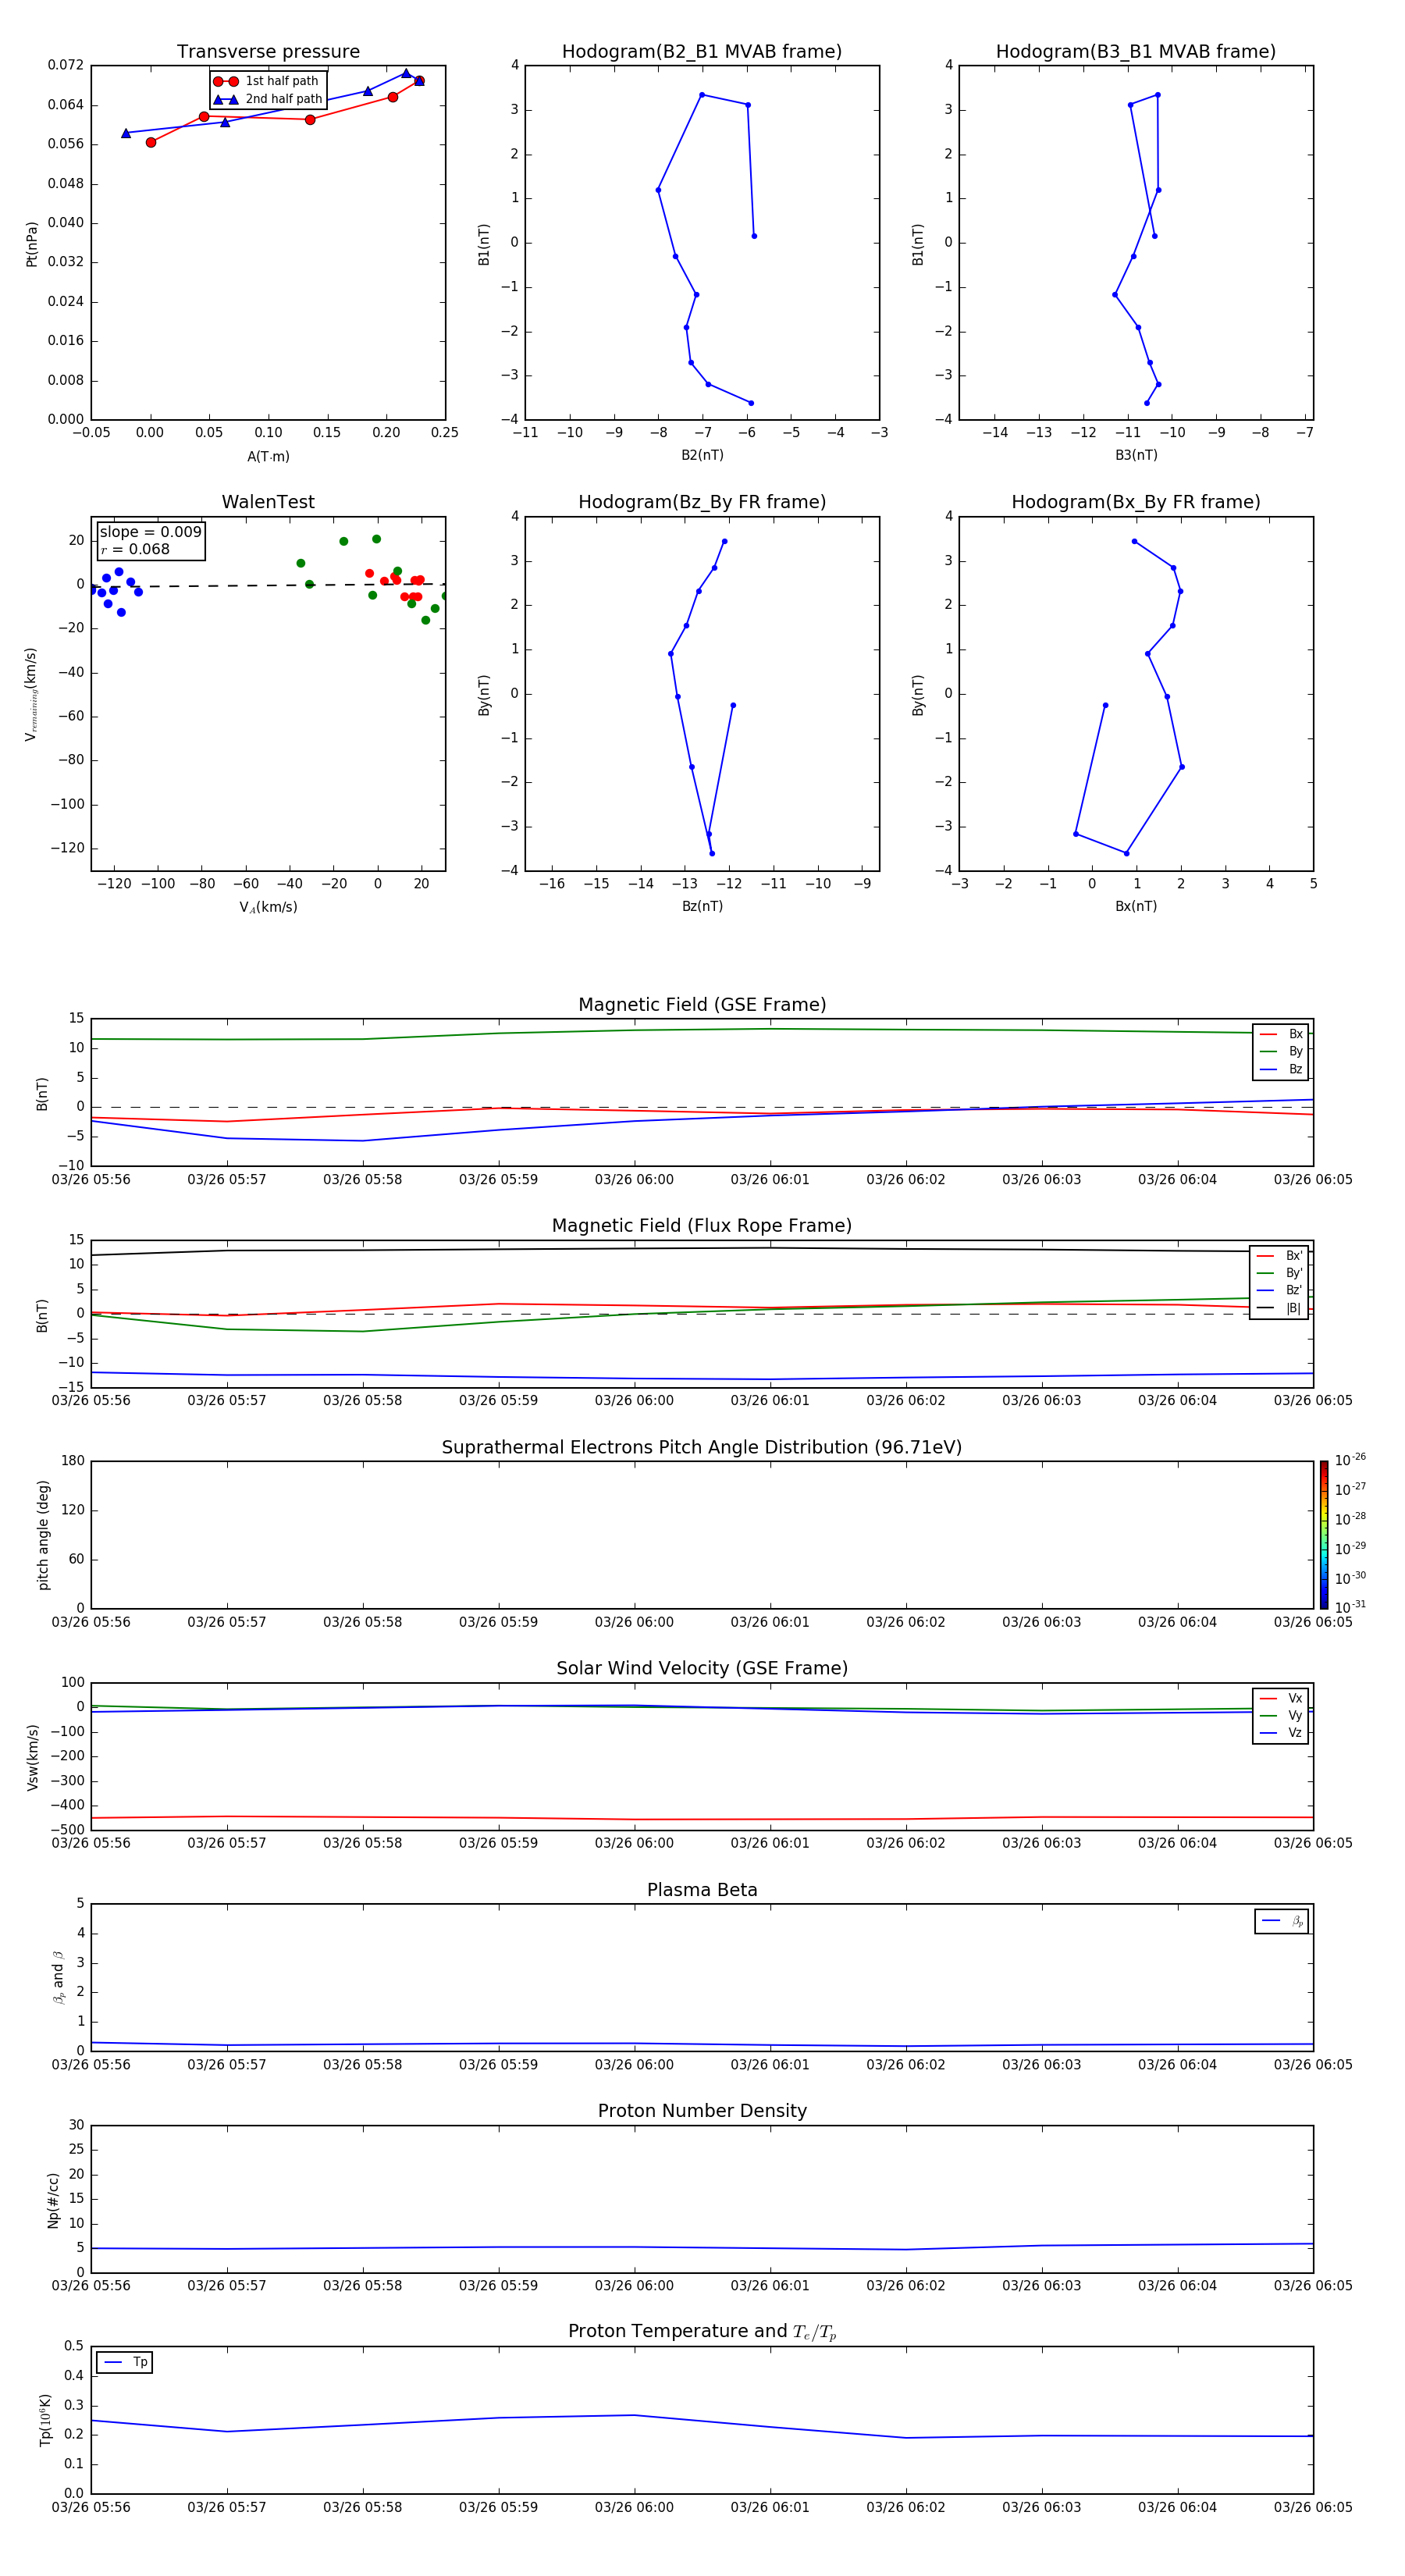Click the 'Bx(nT)' x-axis label
This screenshot has width=1405, height=2576.
[1136, 906]
